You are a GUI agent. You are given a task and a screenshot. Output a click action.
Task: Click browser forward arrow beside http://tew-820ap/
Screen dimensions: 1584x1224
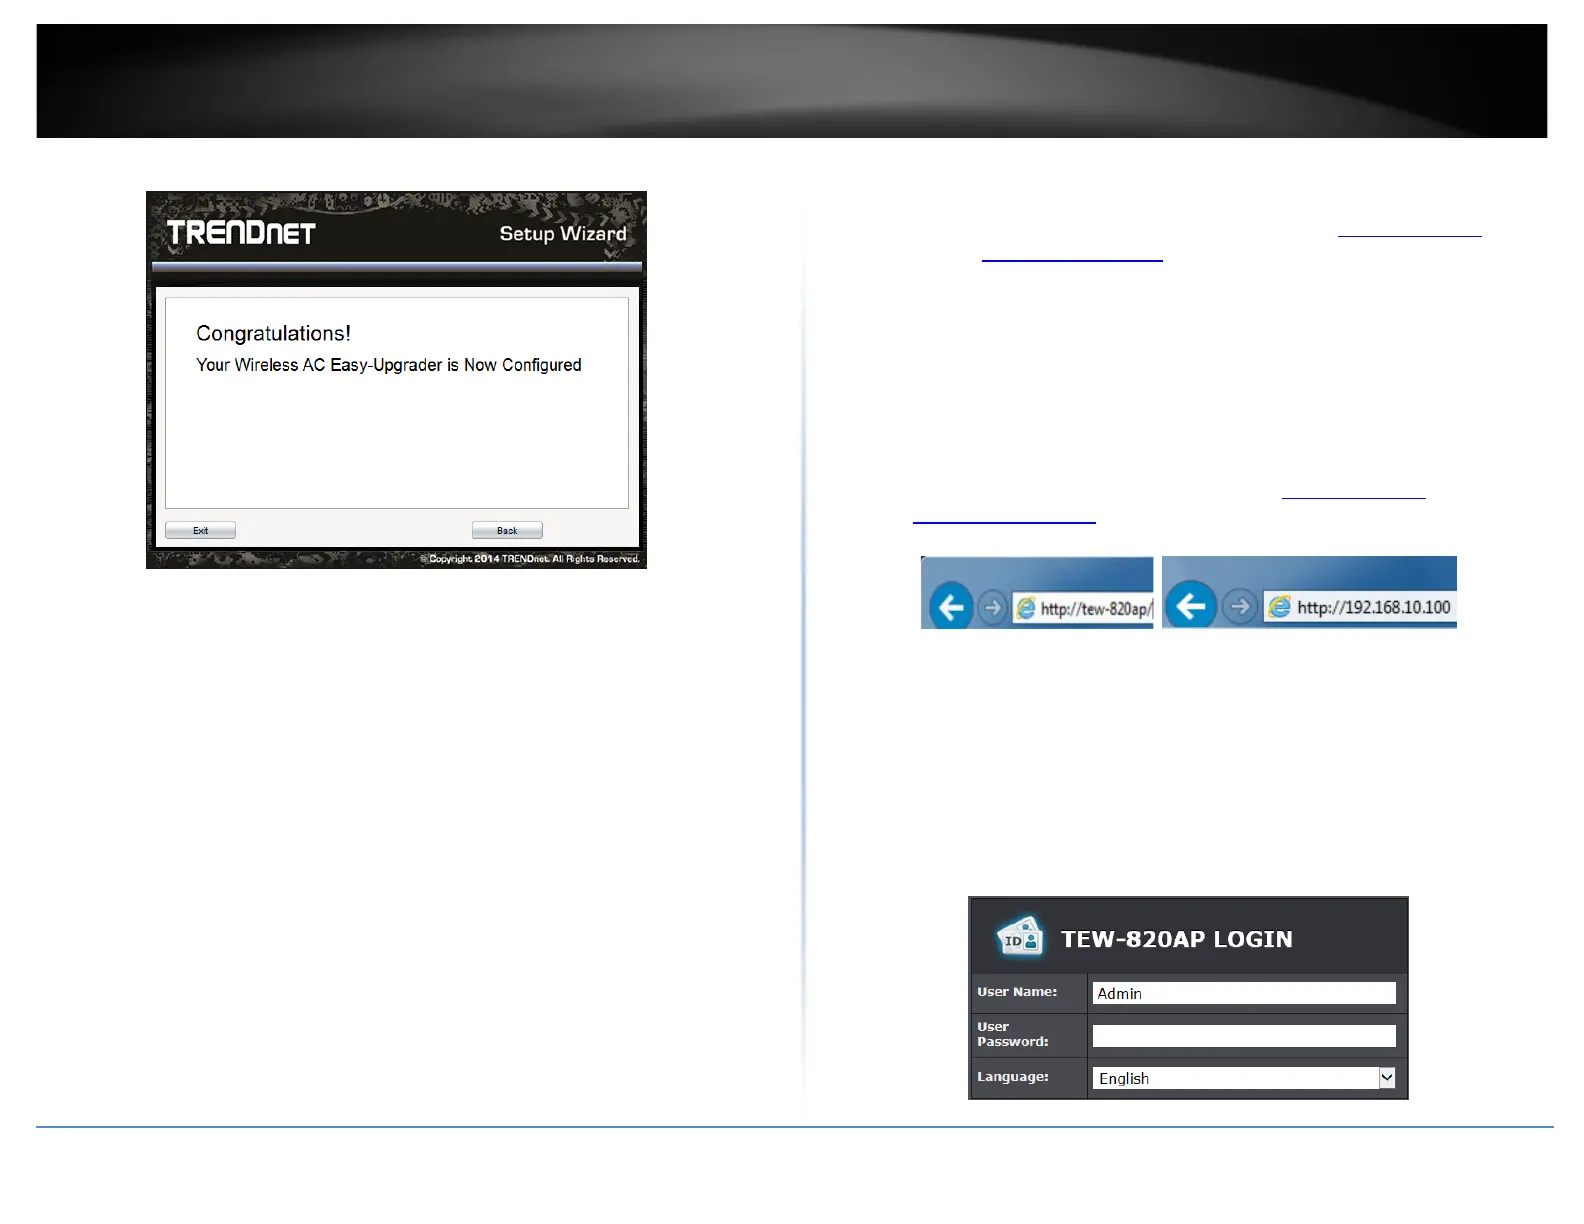992,607
